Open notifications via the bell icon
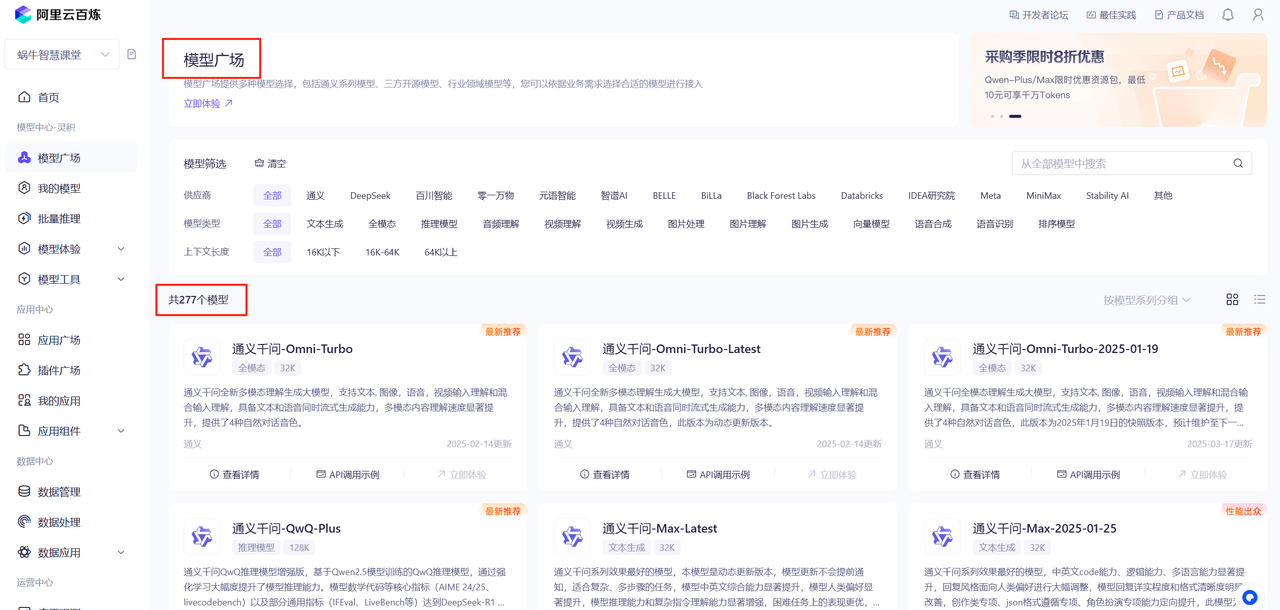Viewport: 1280px width, 610px height. pyautogui.click(x=1228, y=15)
